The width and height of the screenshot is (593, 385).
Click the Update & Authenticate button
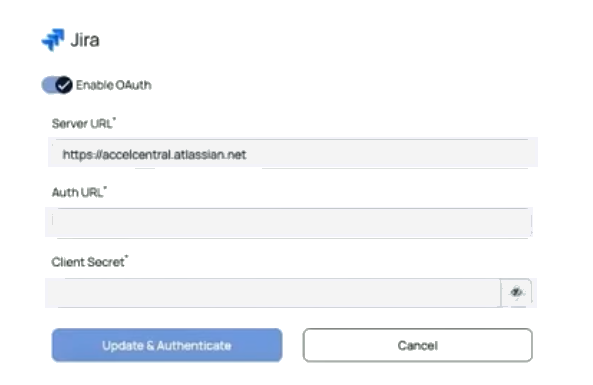pos(167,345)
